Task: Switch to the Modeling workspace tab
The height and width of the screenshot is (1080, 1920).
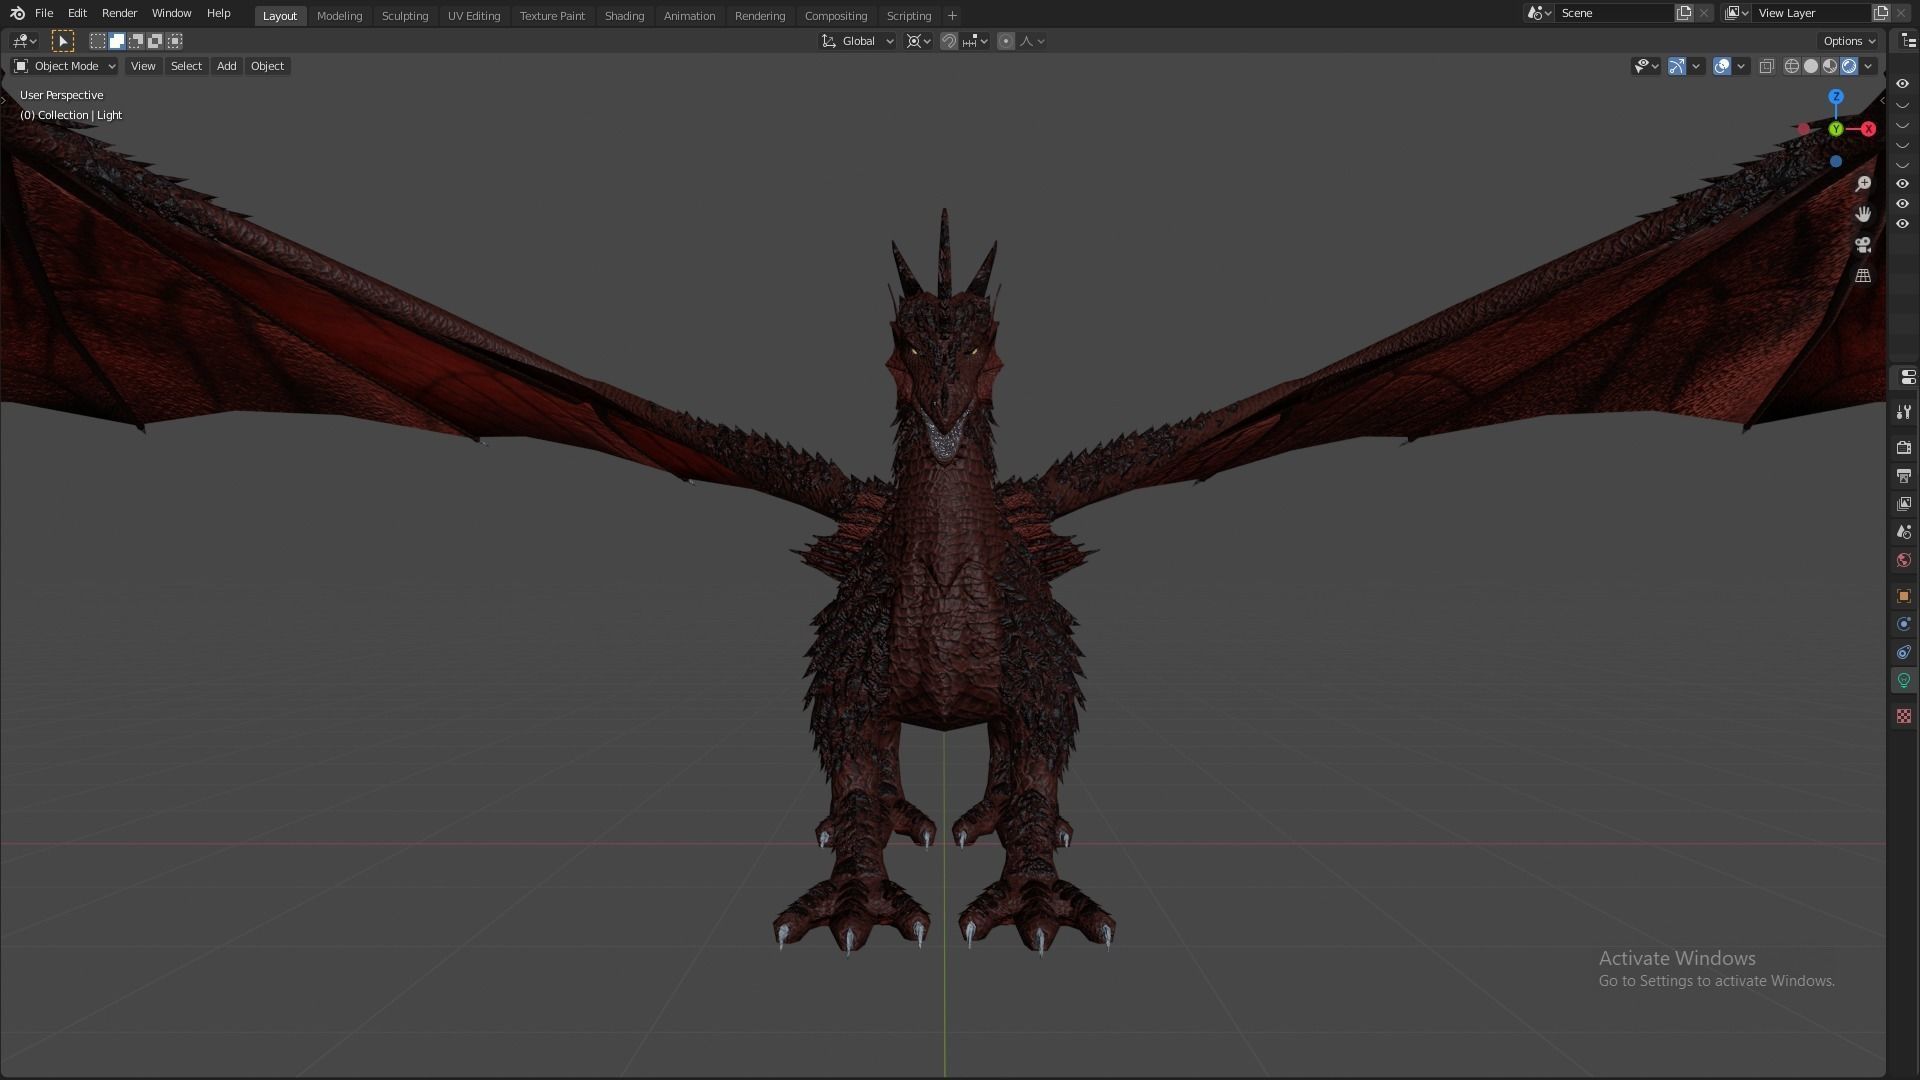Action: 339,16
